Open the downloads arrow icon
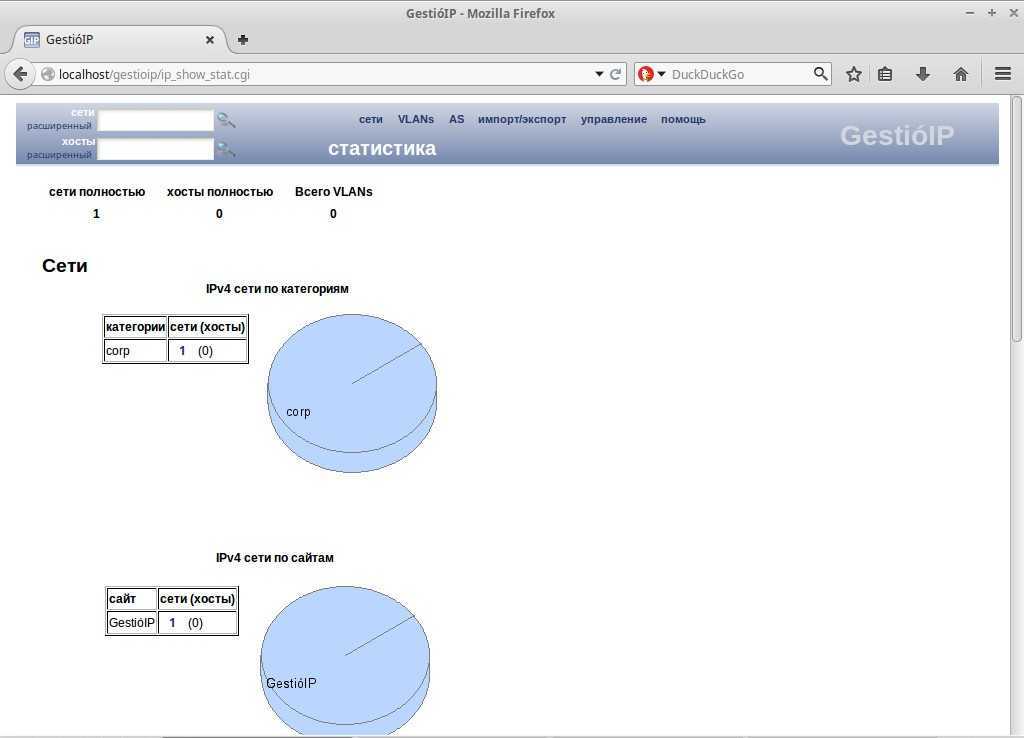 pos(923,74)
